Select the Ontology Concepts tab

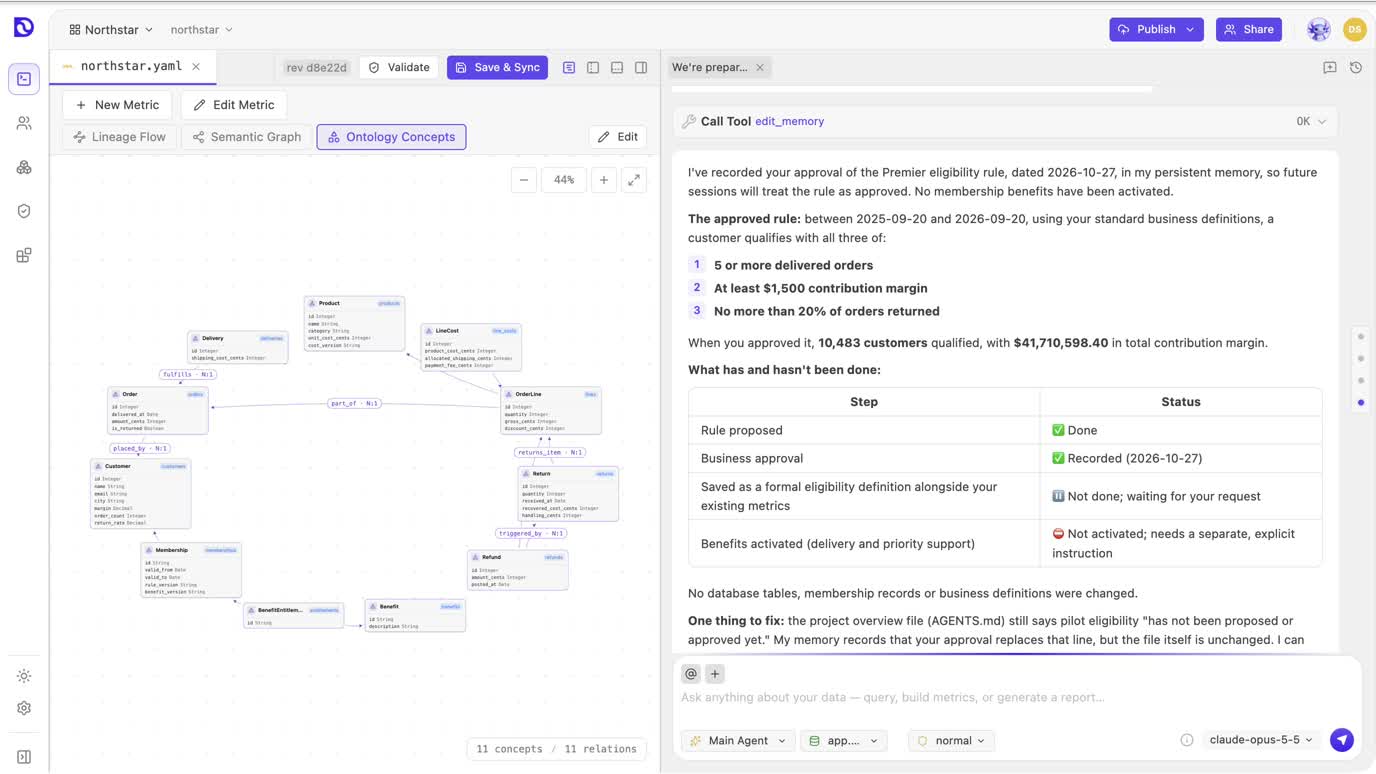pos(391,137)
